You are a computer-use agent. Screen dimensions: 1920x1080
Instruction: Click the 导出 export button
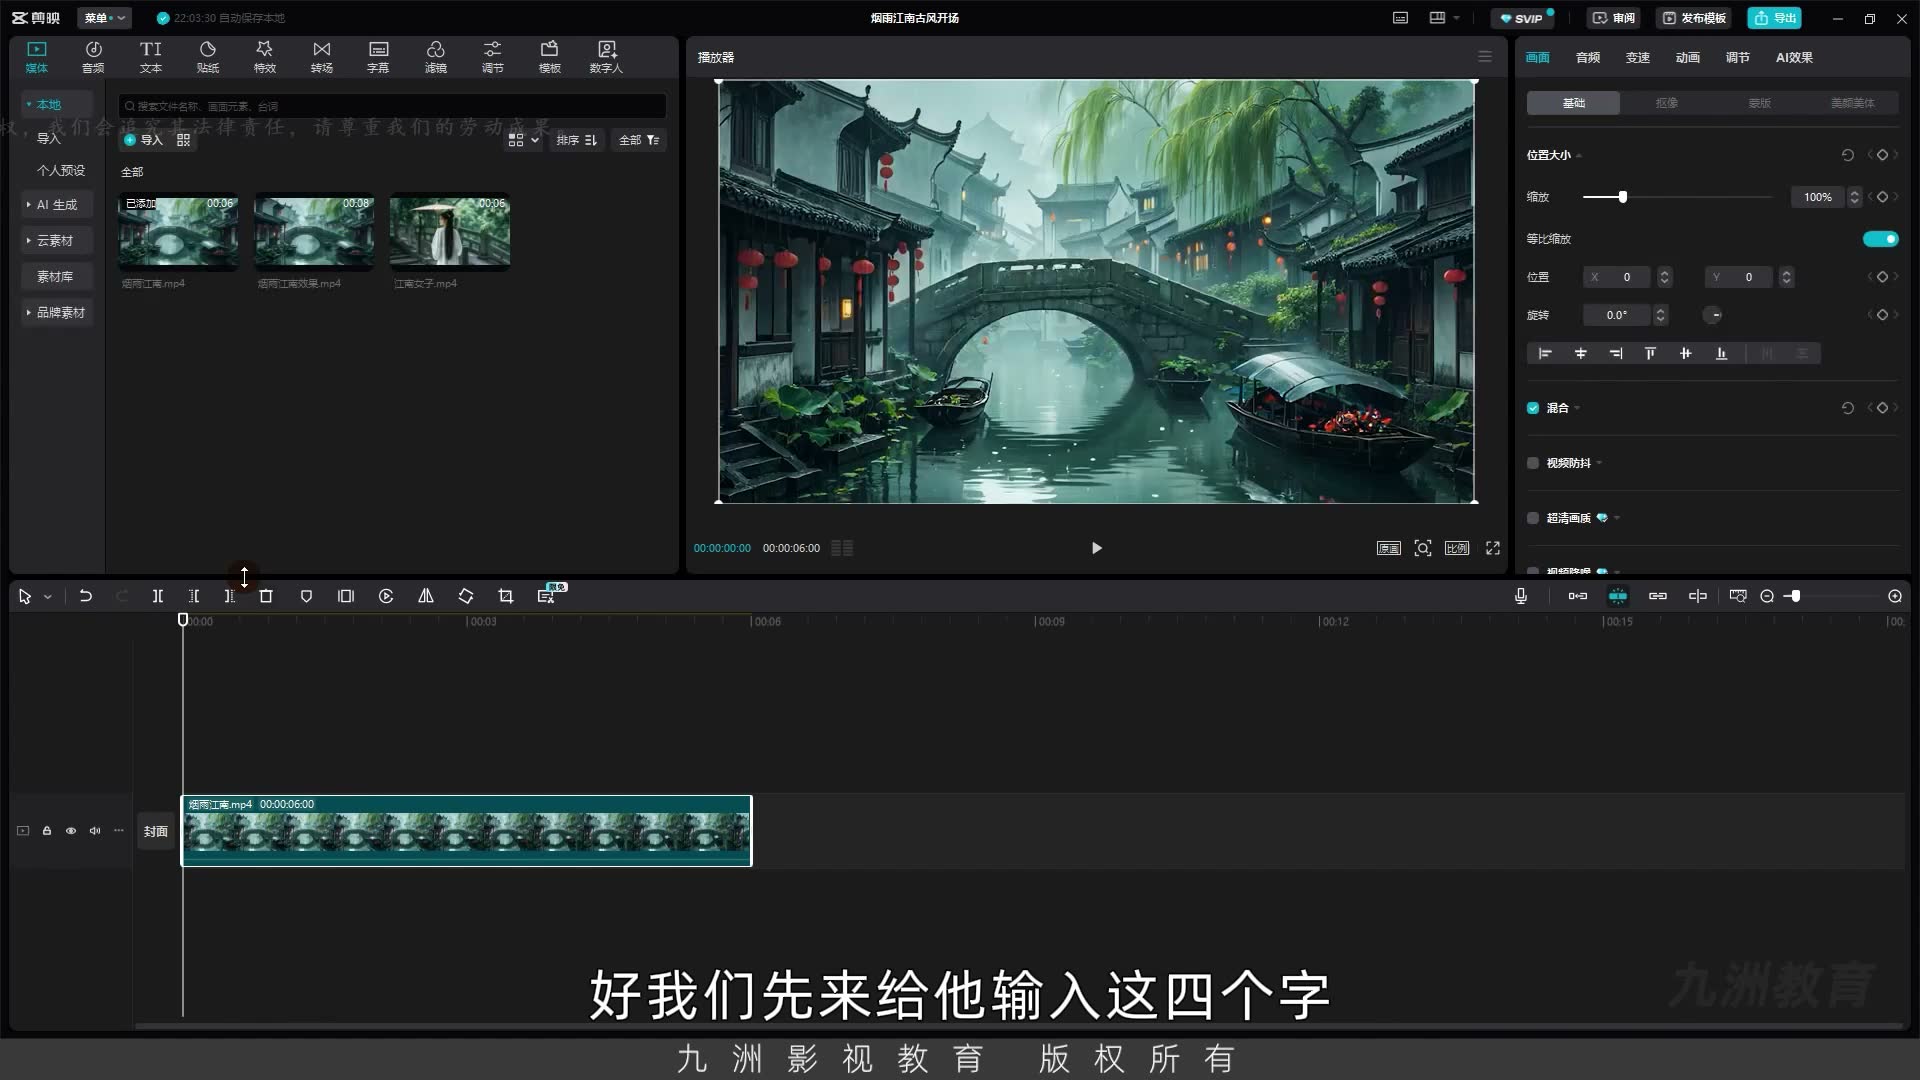coord(1775,18)
